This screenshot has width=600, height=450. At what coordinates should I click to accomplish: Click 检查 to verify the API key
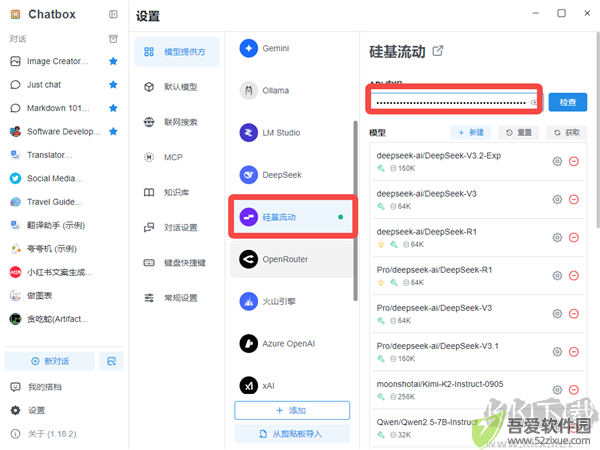[x=568, y=102]
